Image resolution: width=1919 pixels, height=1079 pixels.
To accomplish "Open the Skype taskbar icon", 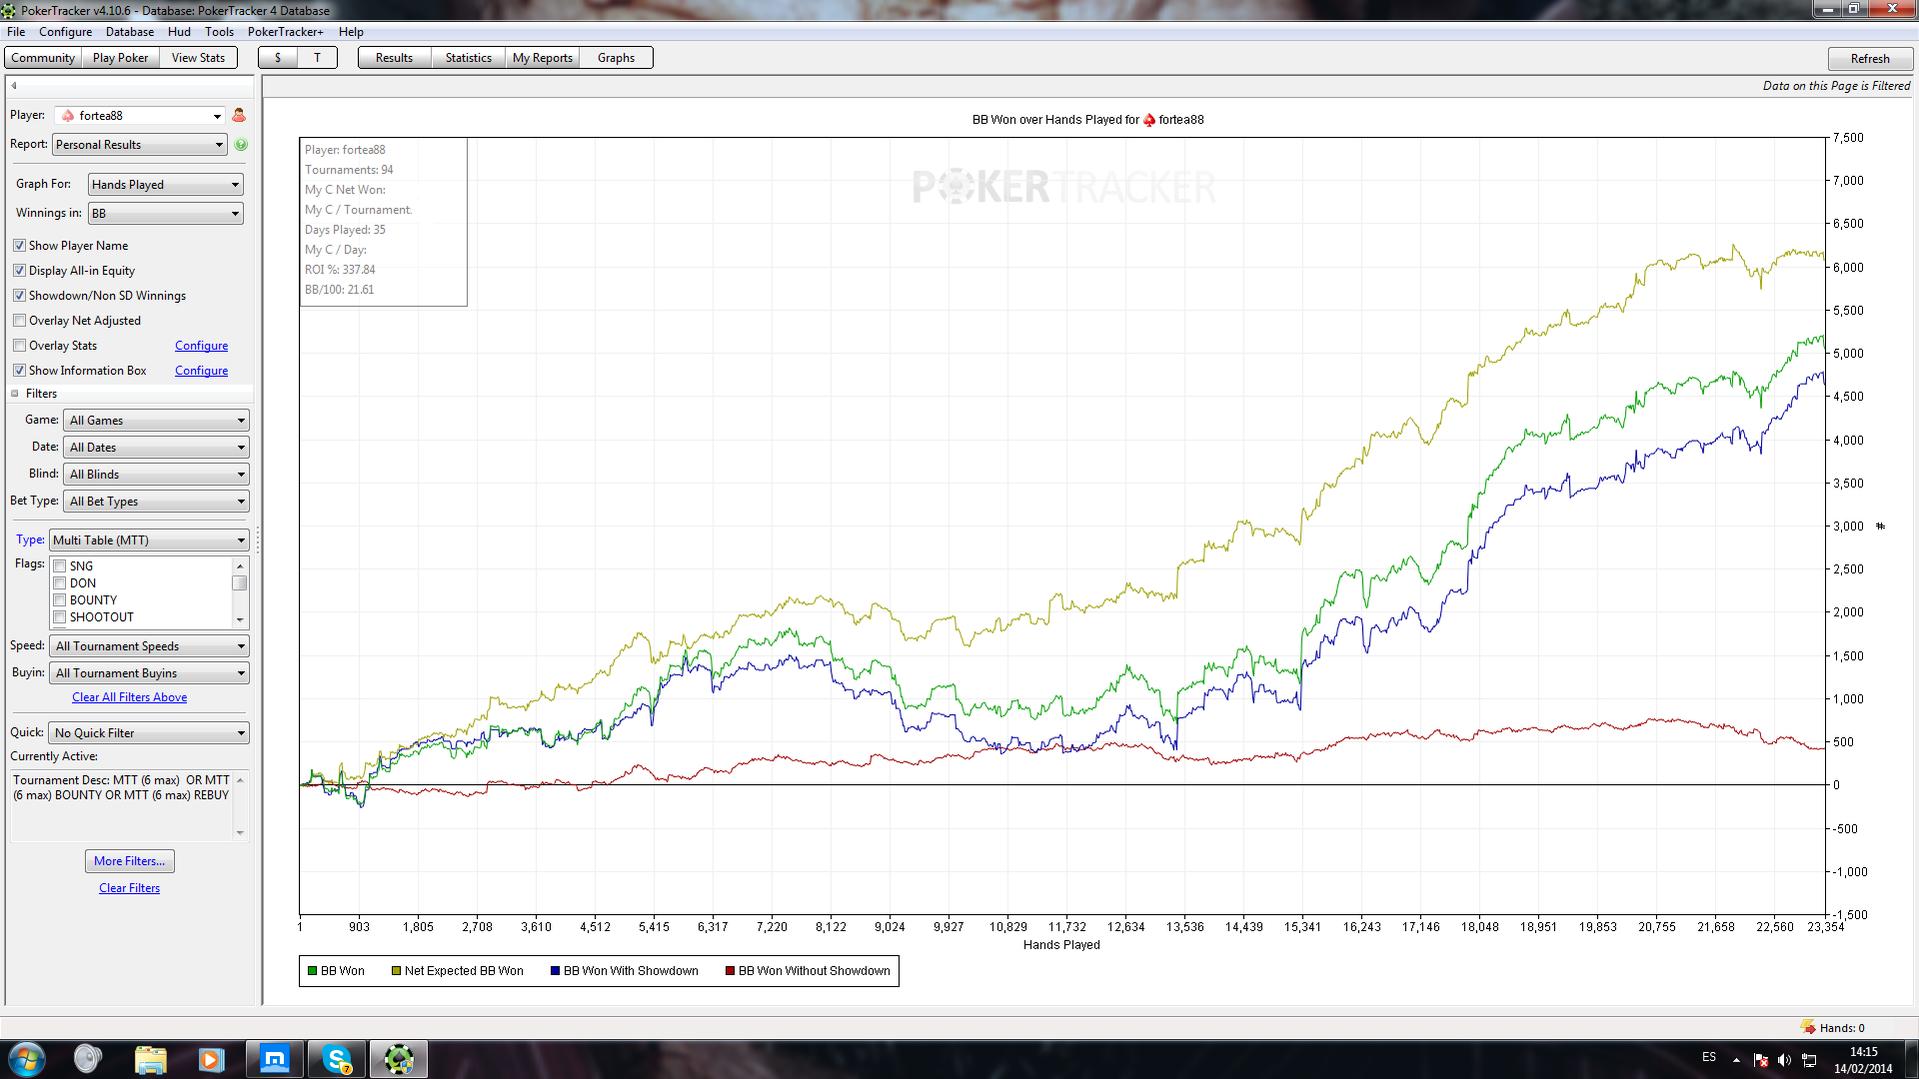I will (x=337, y=1059).
